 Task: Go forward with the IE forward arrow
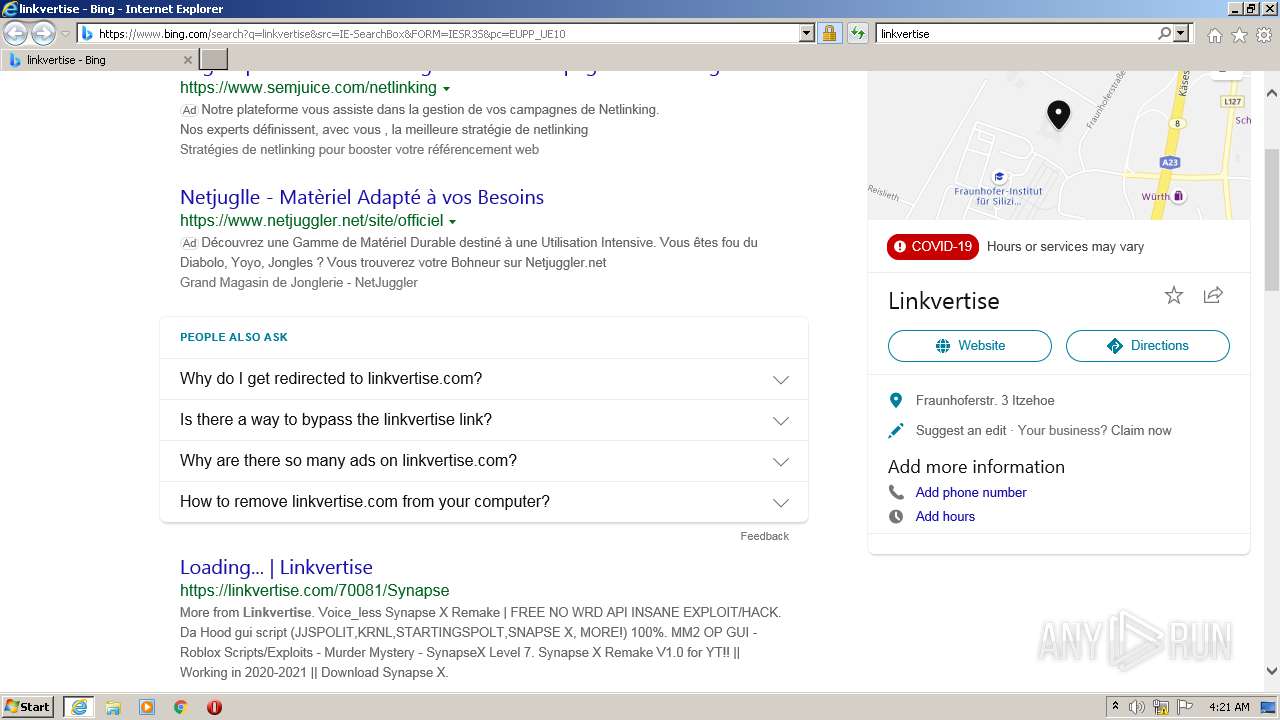pyautogui.click(x=43, y=33)
